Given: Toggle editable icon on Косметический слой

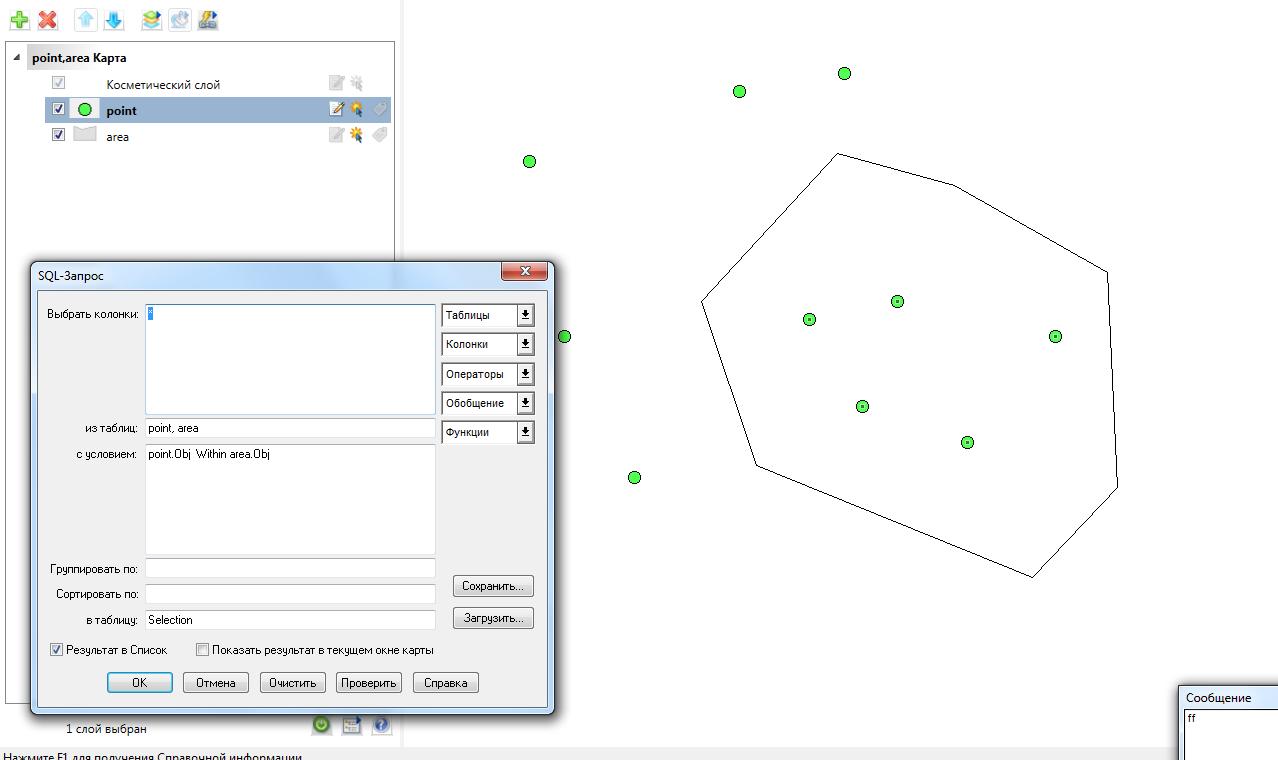Looking at the screenshot, I should point(337,83).
